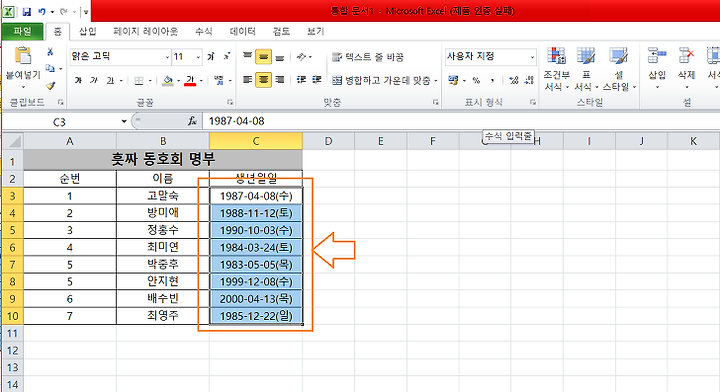Image resolution: width=720 pixels, height=392 pixels.
Task: Open the Font group dialog launcher
Action: coord(230,102)
